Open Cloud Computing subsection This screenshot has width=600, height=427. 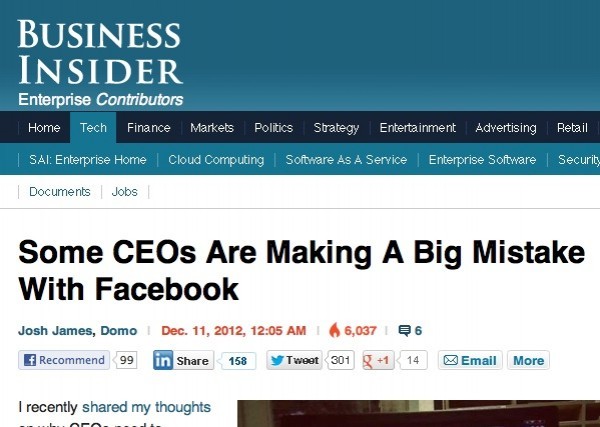pyautogui.click(x=216, y=160)
